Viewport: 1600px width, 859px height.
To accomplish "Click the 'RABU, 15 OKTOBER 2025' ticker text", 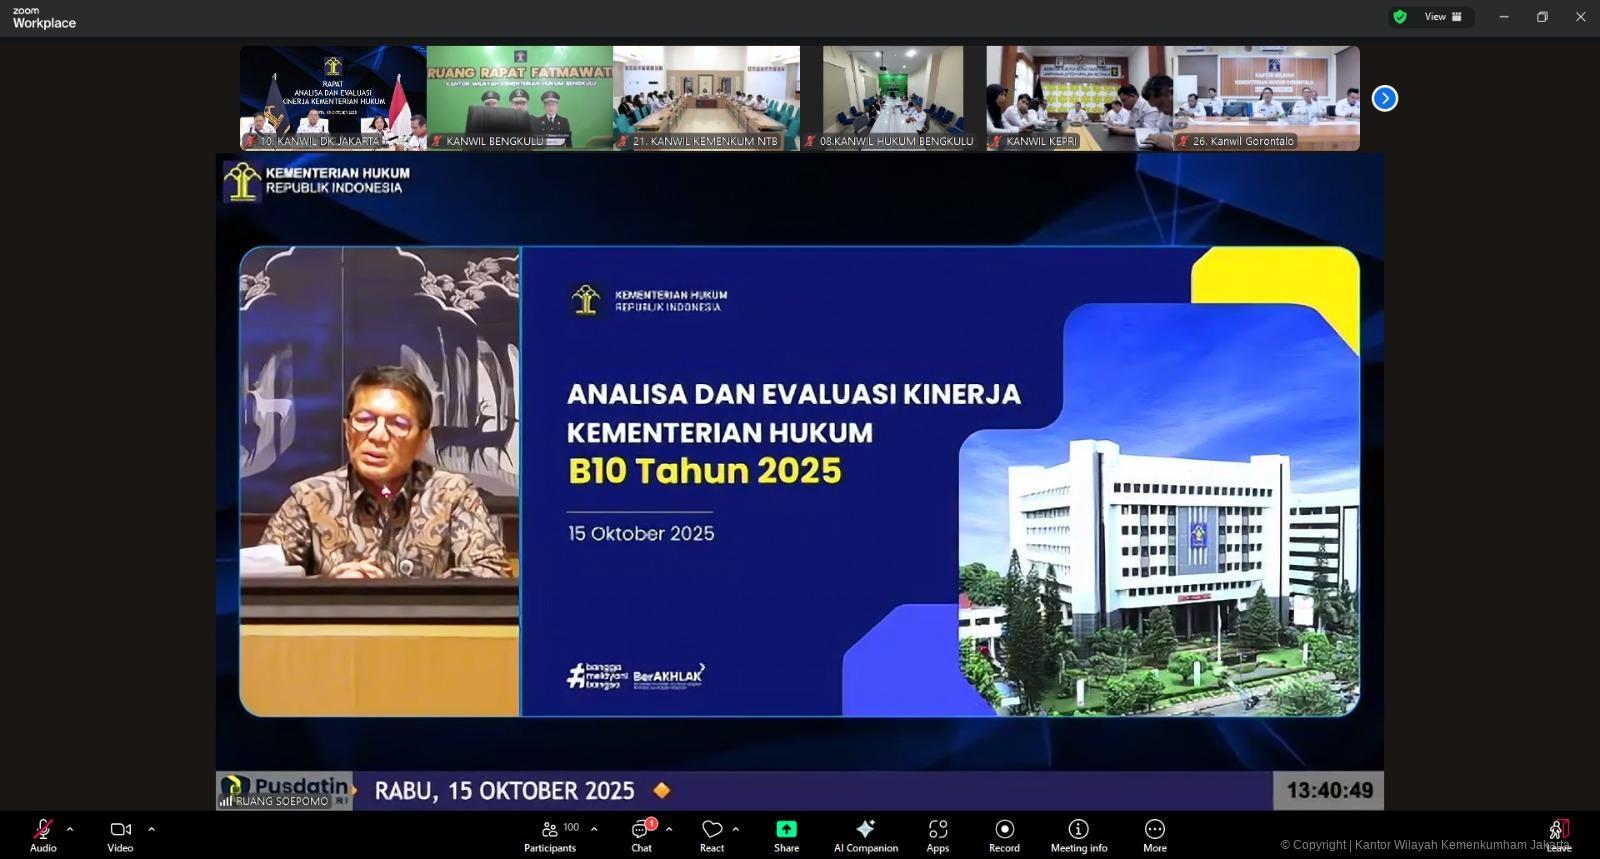I will 505,791.
